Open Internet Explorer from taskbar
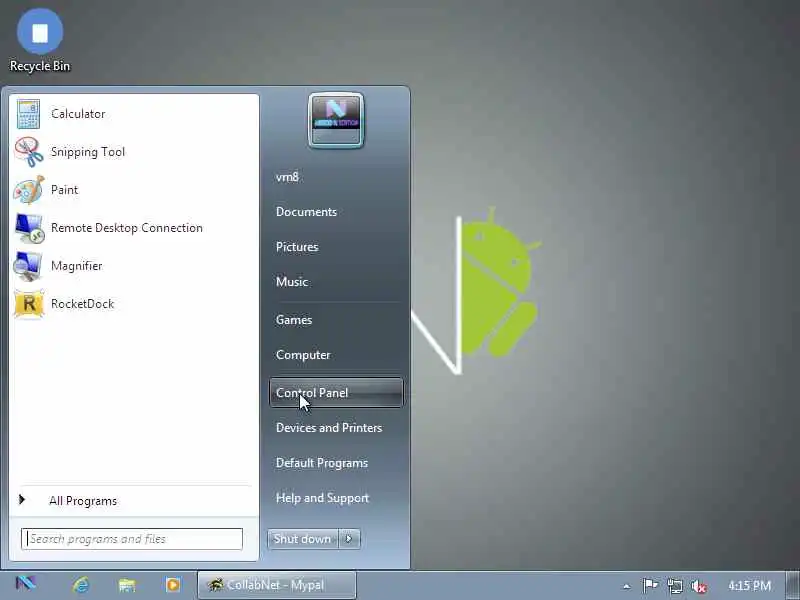Screen dimensions: 800x600 [81, 585]
